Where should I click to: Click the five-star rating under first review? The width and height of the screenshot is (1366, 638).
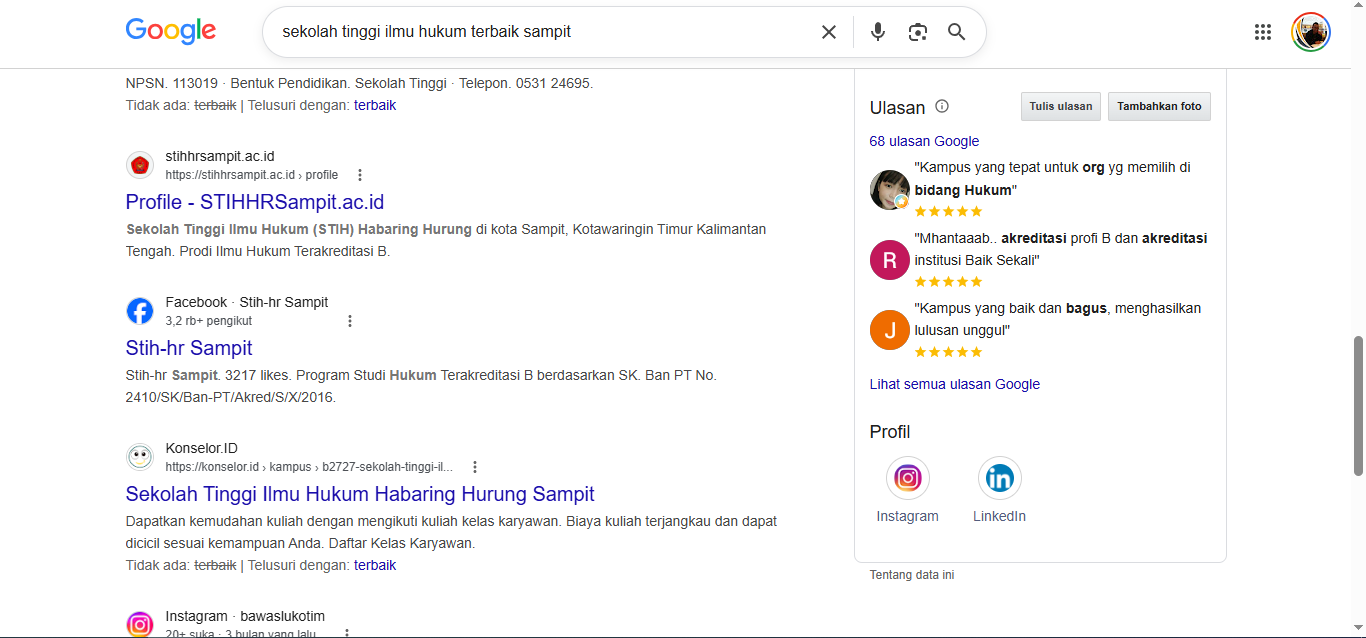949,212
